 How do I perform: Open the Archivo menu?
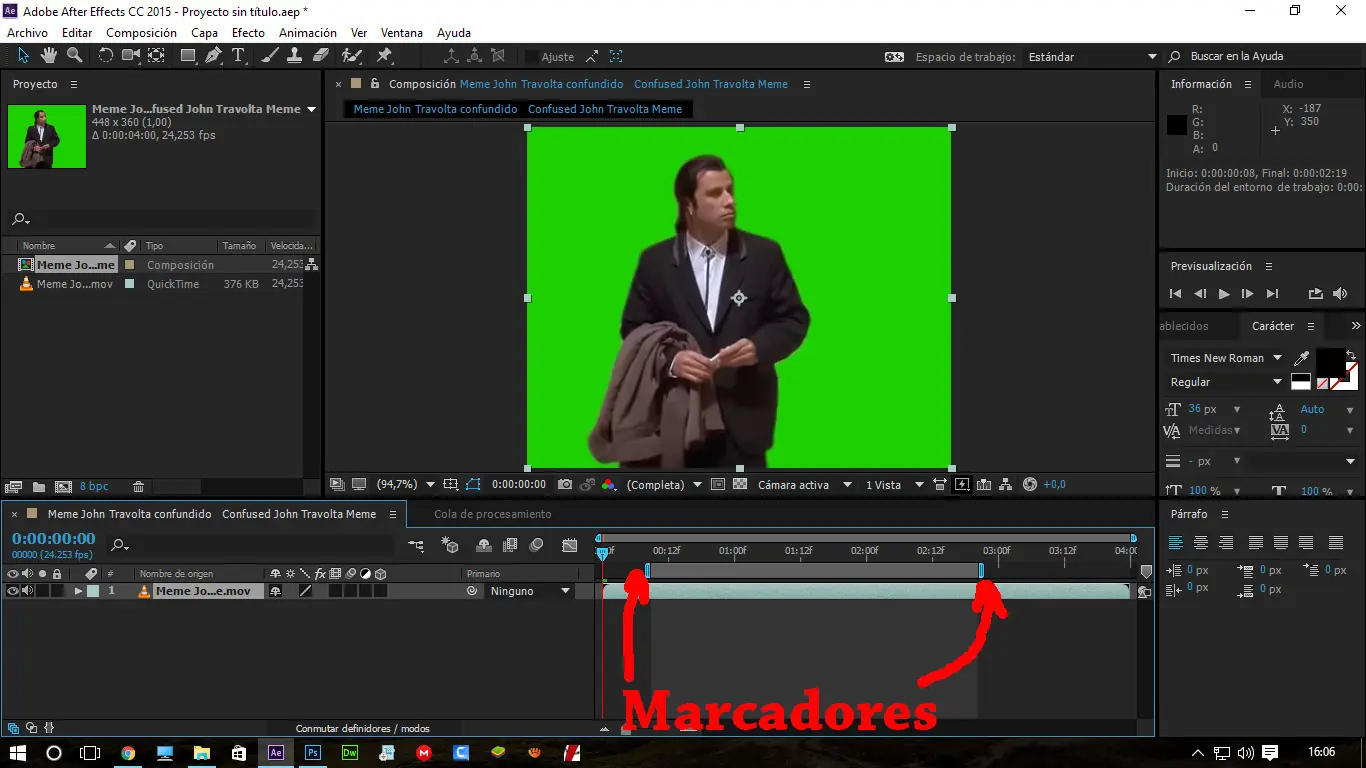(27, 33)
